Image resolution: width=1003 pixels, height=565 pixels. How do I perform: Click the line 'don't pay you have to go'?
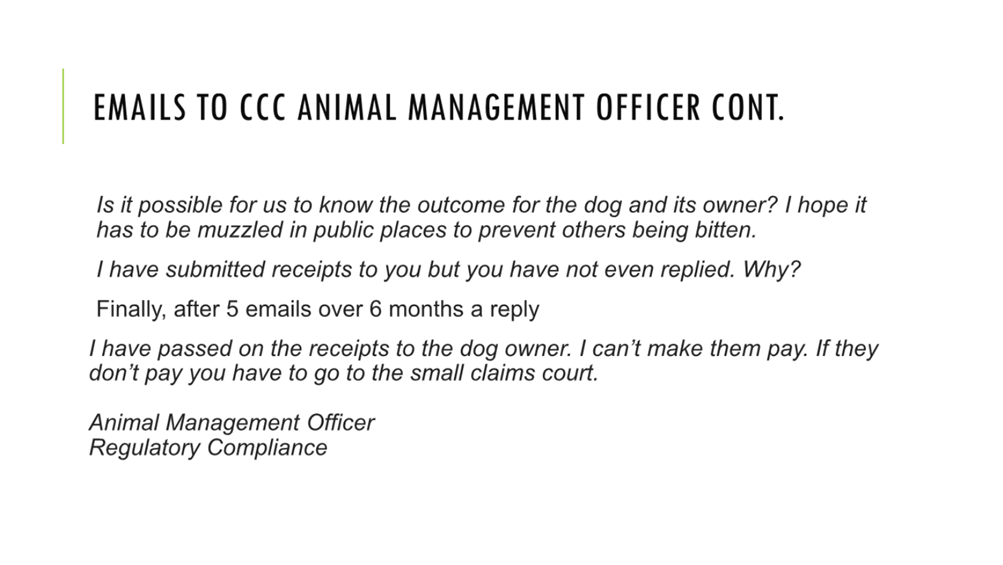tap(344, 373)
